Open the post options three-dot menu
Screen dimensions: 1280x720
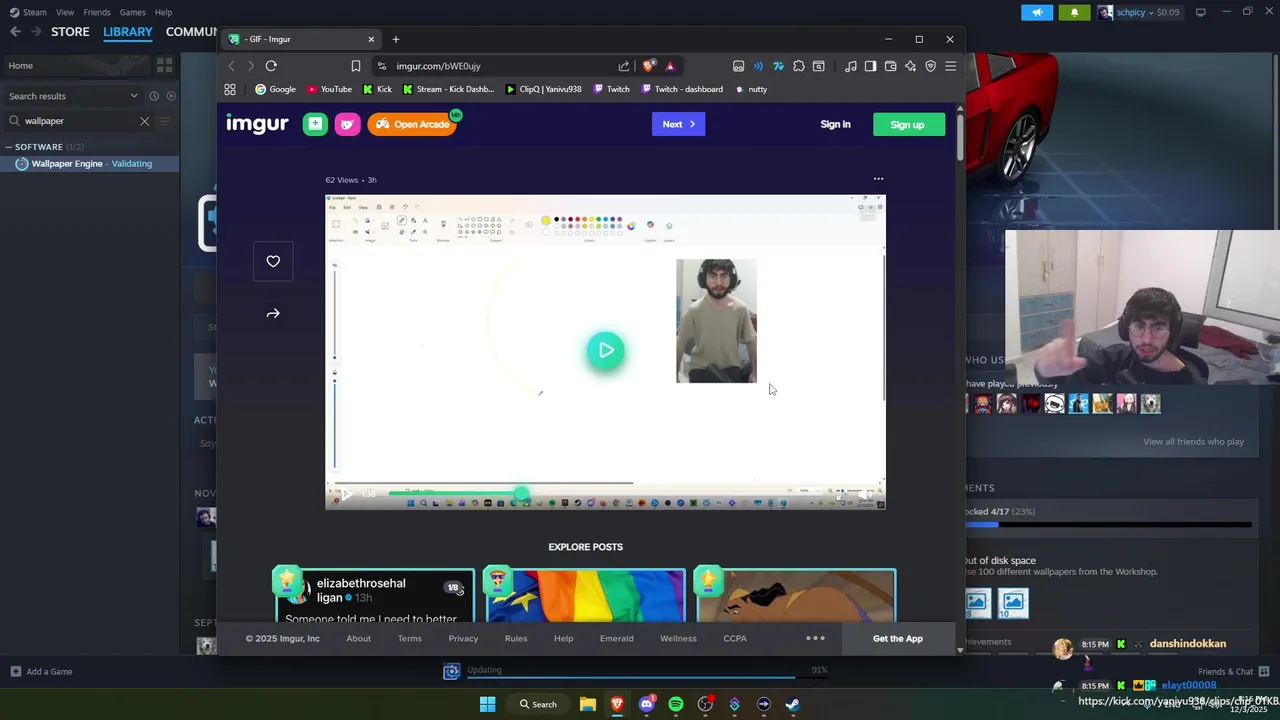[x=878, y=179]
